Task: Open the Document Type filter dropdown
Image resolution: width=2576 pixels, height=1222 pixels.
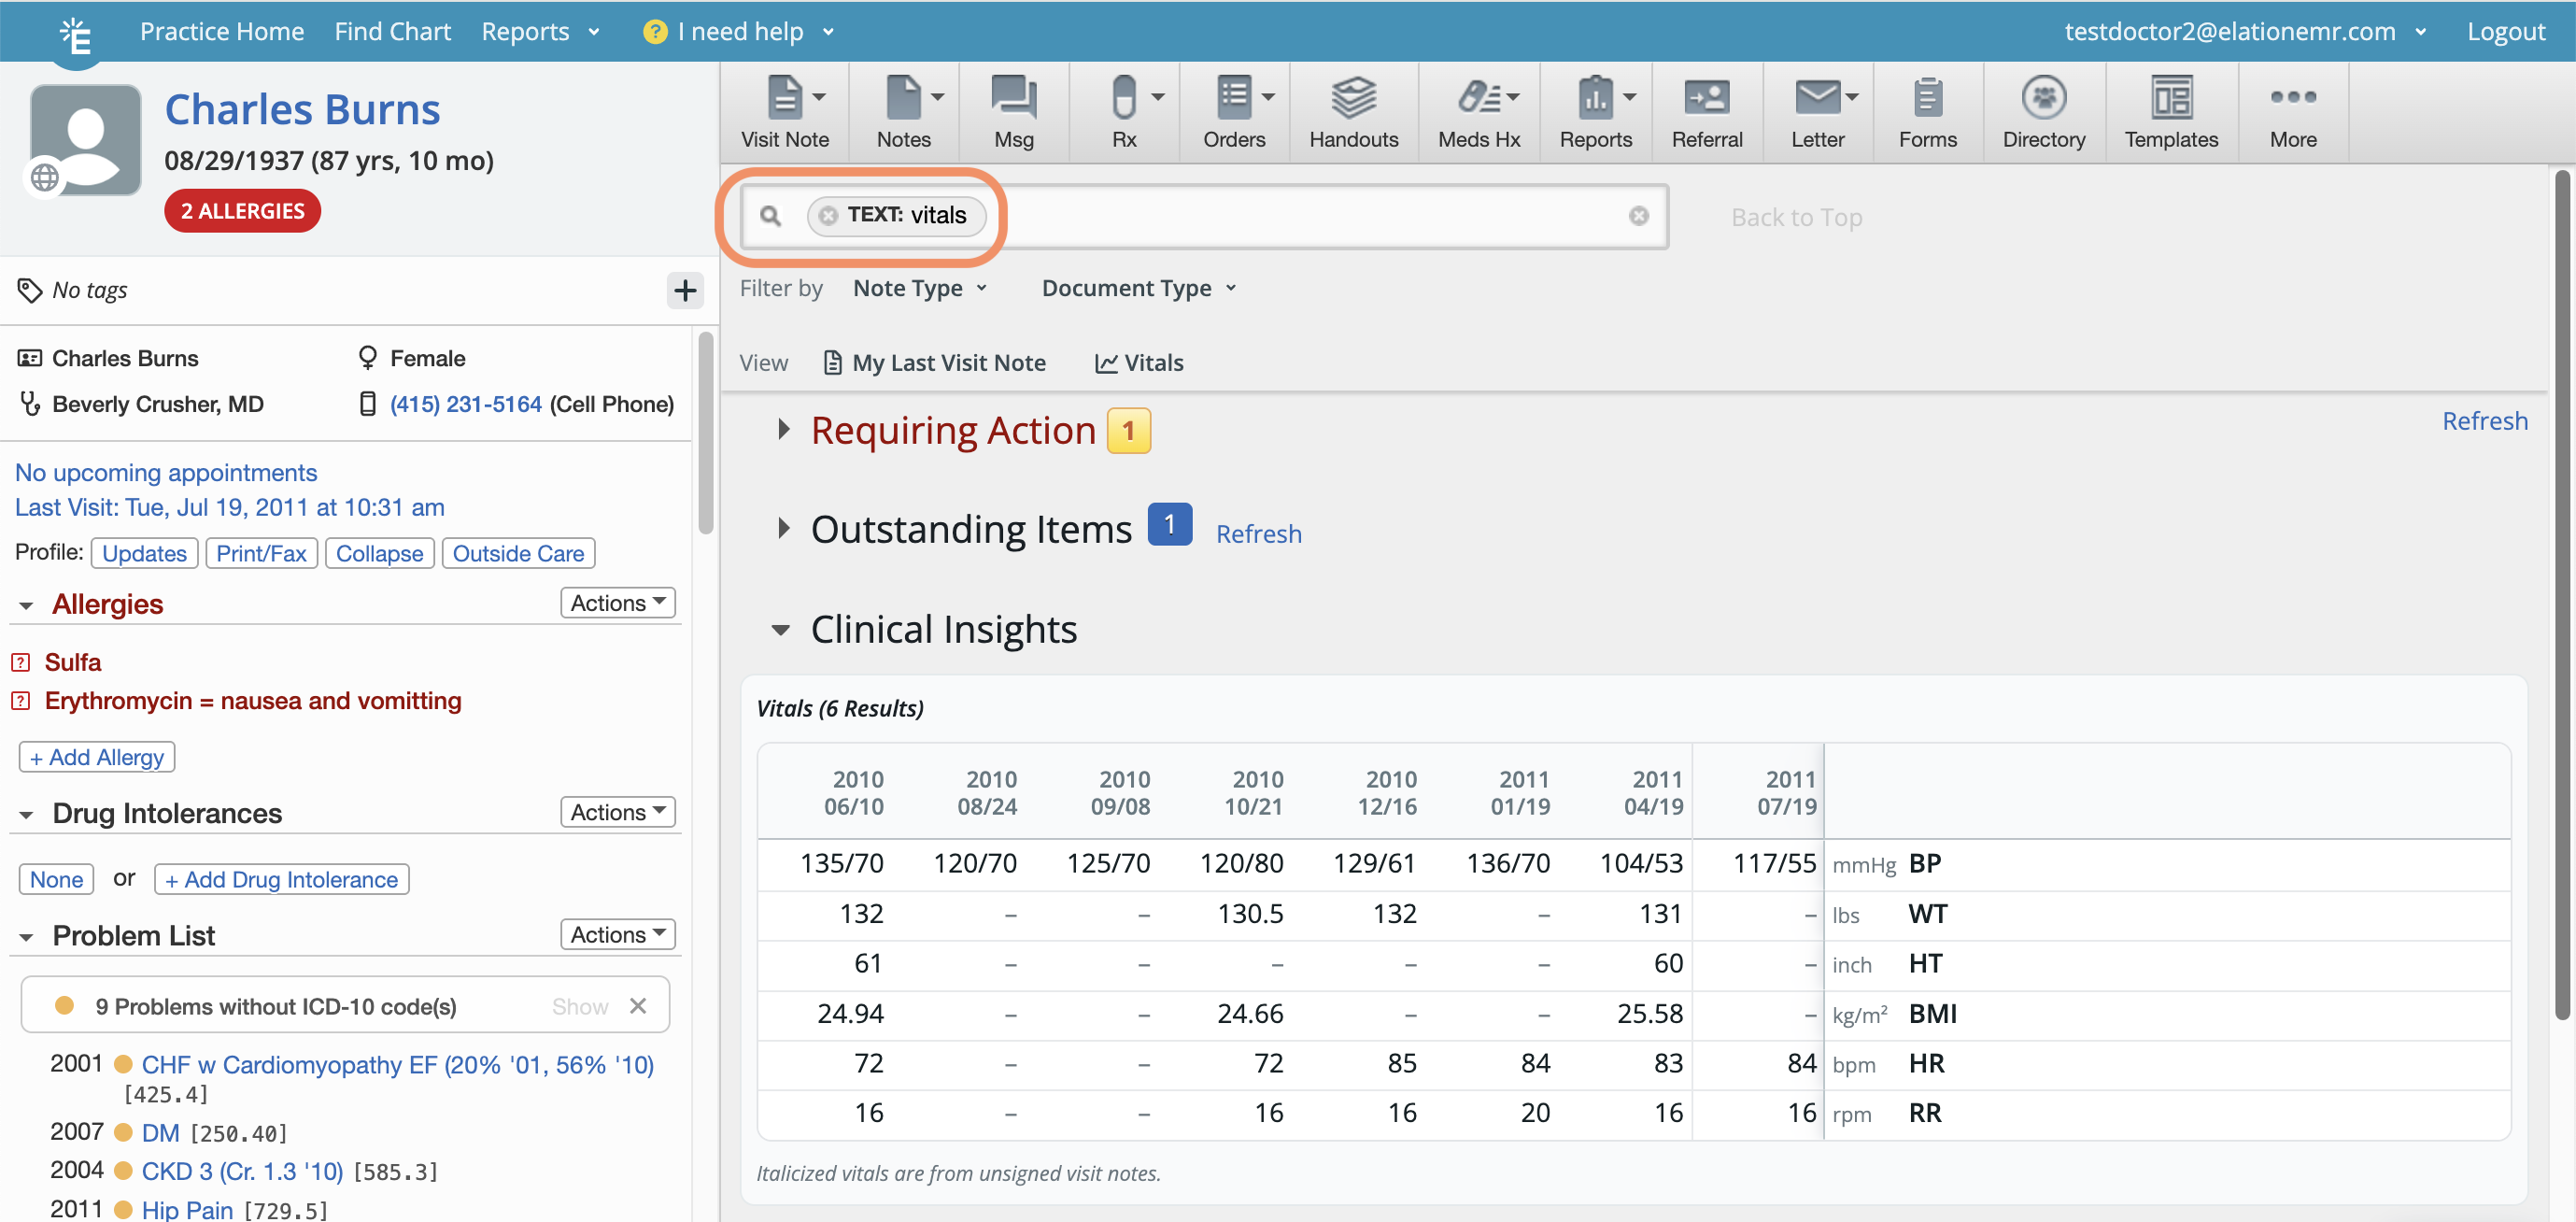Action: point(1139,288)
